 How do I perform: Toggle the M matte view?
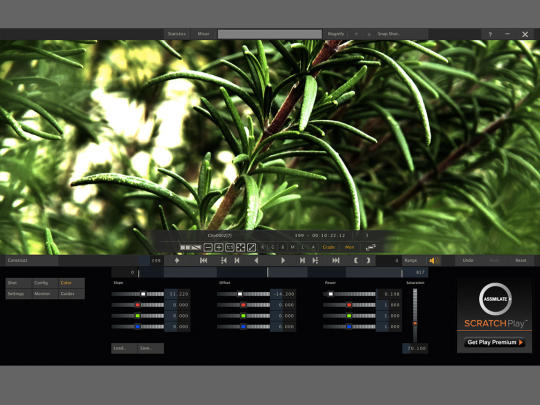tap(293, 247)
